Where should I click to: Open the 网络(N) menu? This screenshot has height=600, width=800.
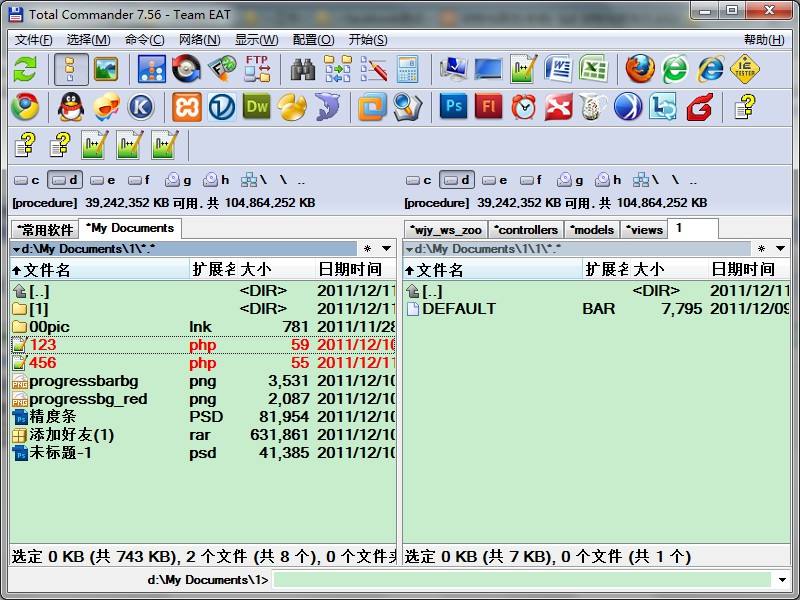[x=199, y=40]
